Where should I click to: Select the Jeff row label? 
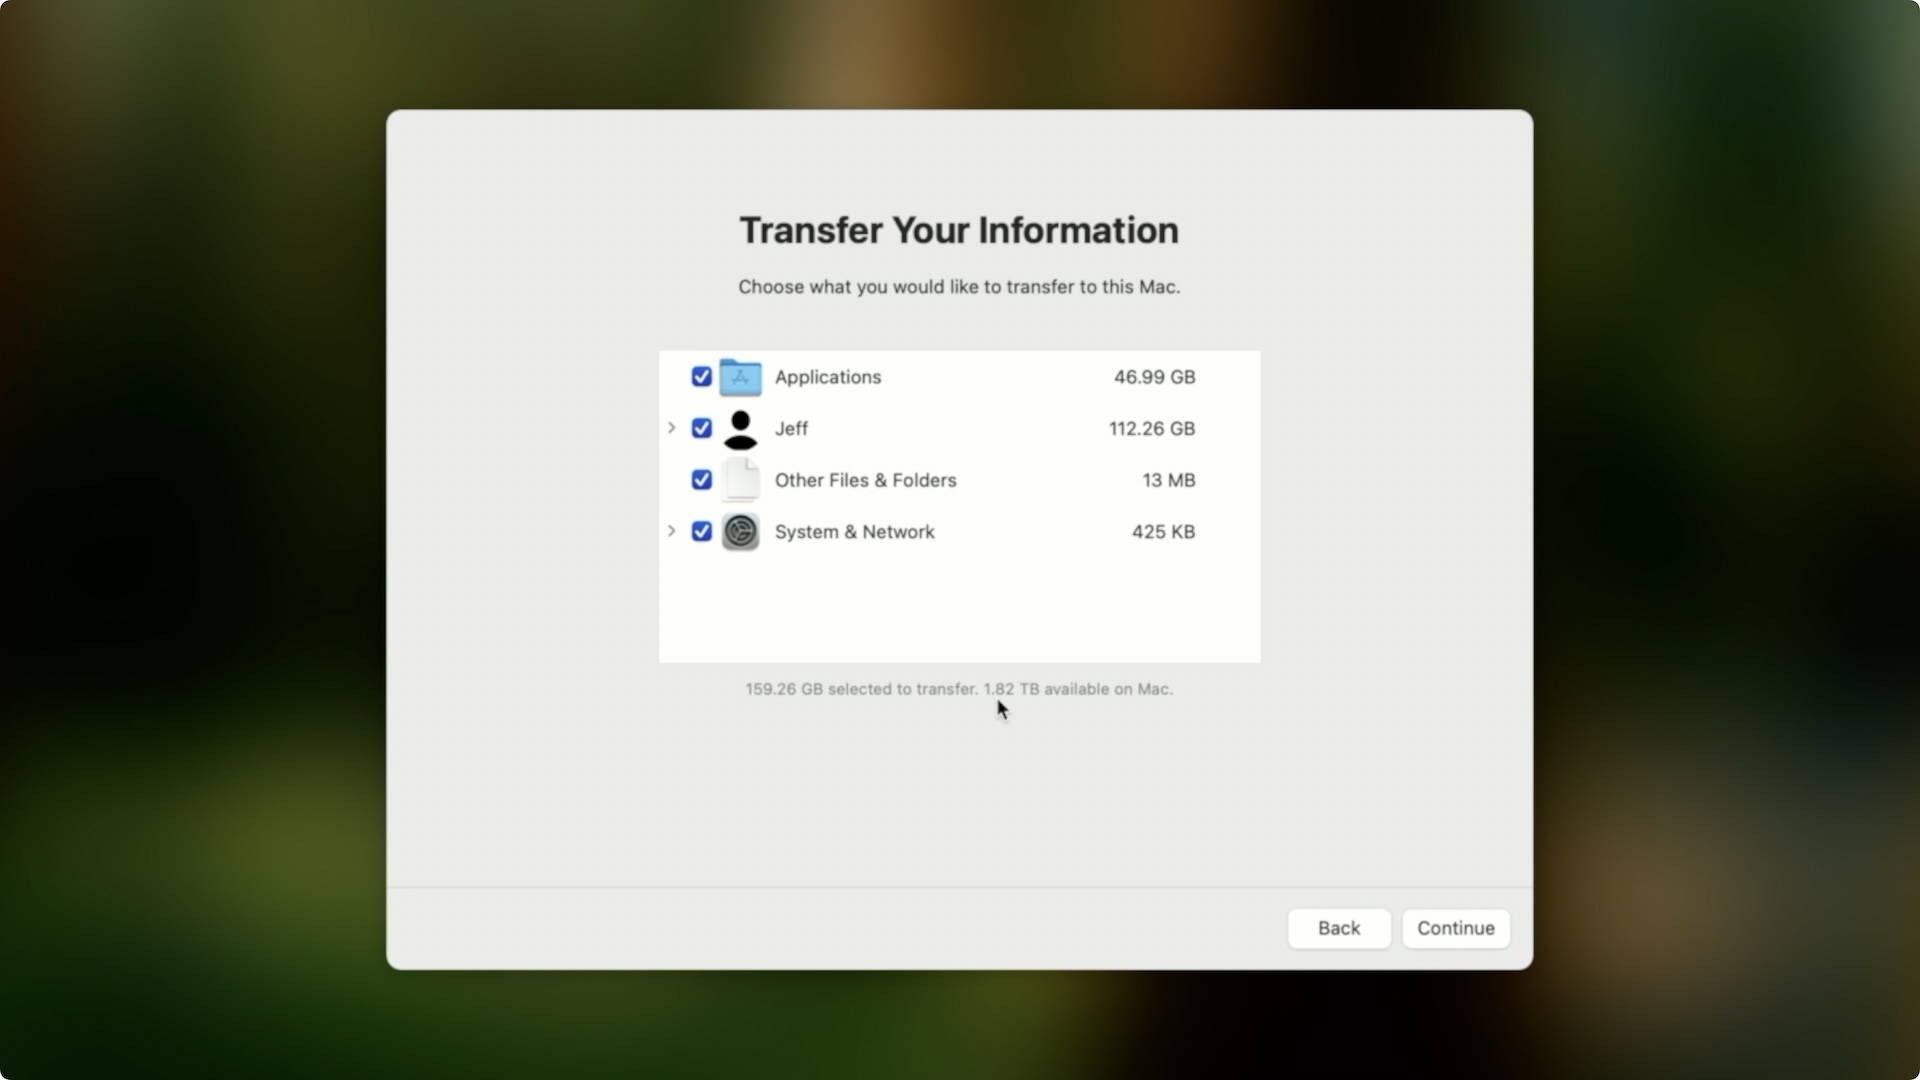[x=791, y=429]
